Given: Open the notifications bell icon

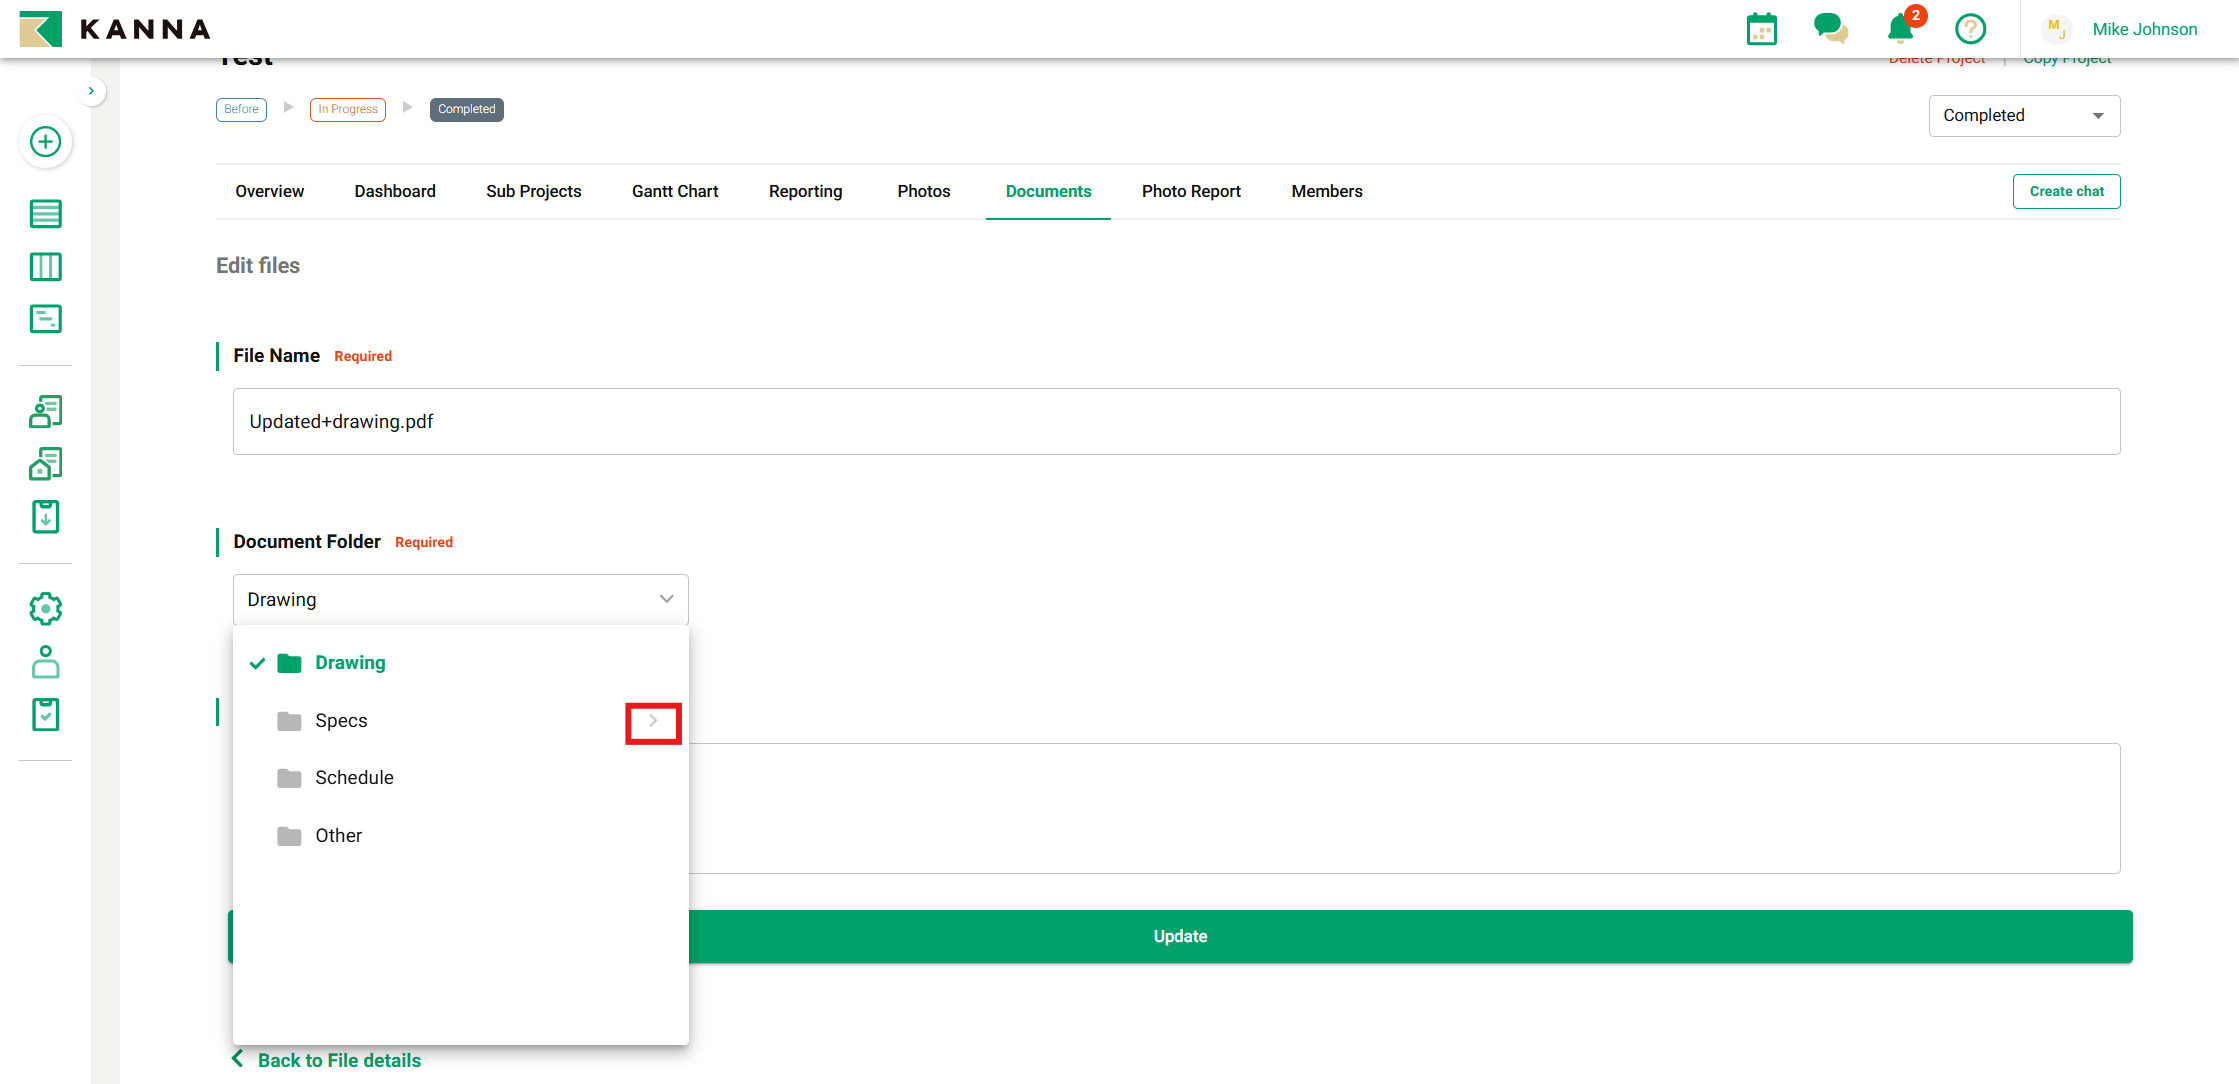Looking at the screenshot, I should coord(1900,28).
